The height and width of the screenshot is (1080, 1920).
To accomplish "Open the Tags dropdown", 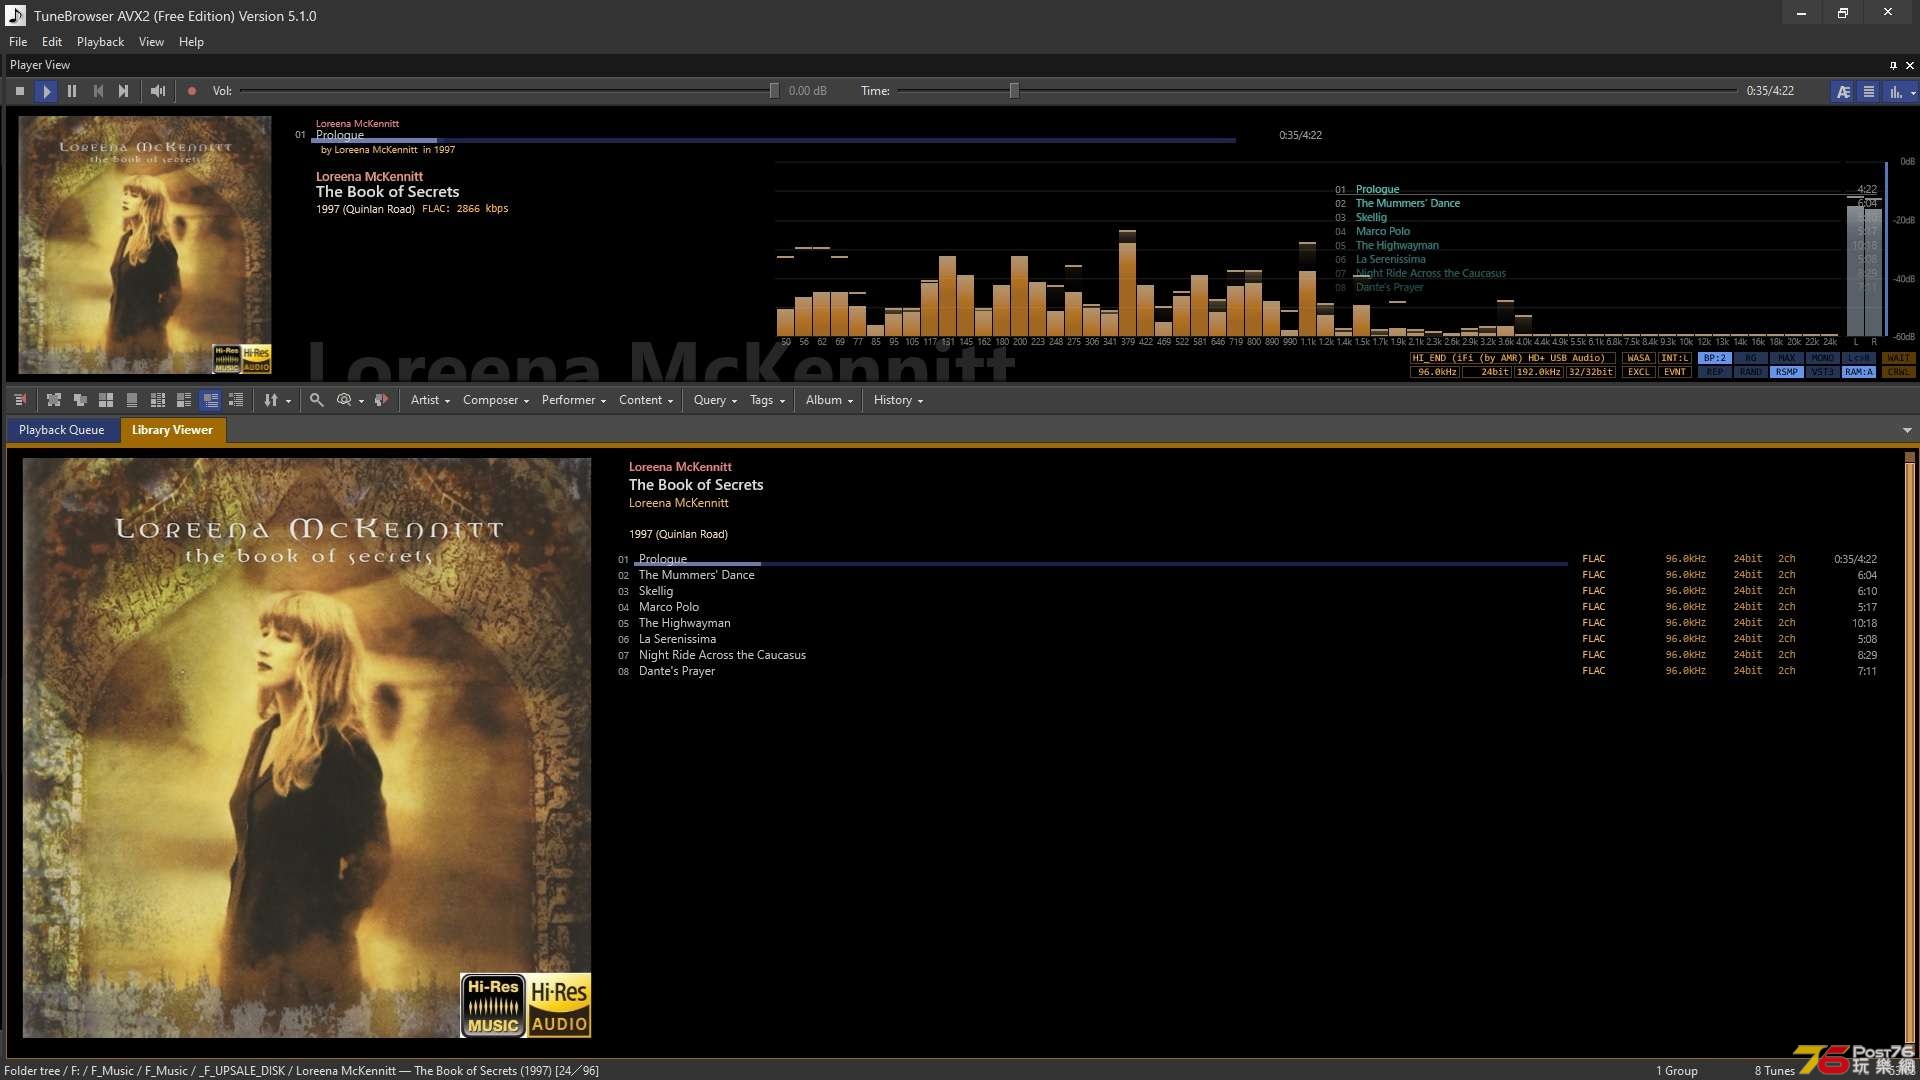I will click(x=767, y=400).
